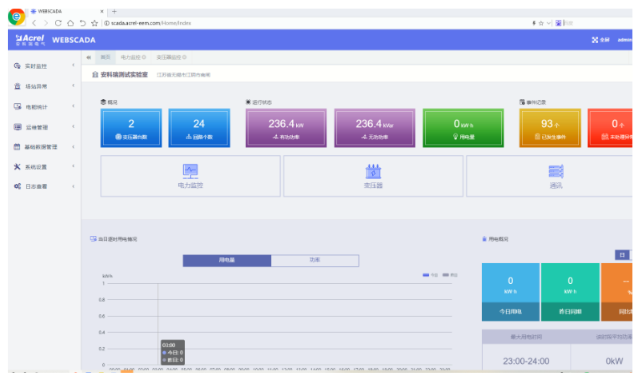Click the browser reload icon

[x=58, y=23]
